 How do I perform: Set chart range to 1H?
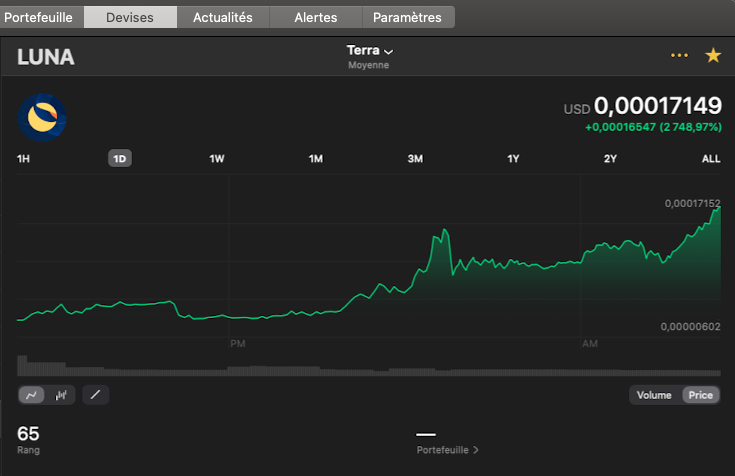[x=23, y=159]
